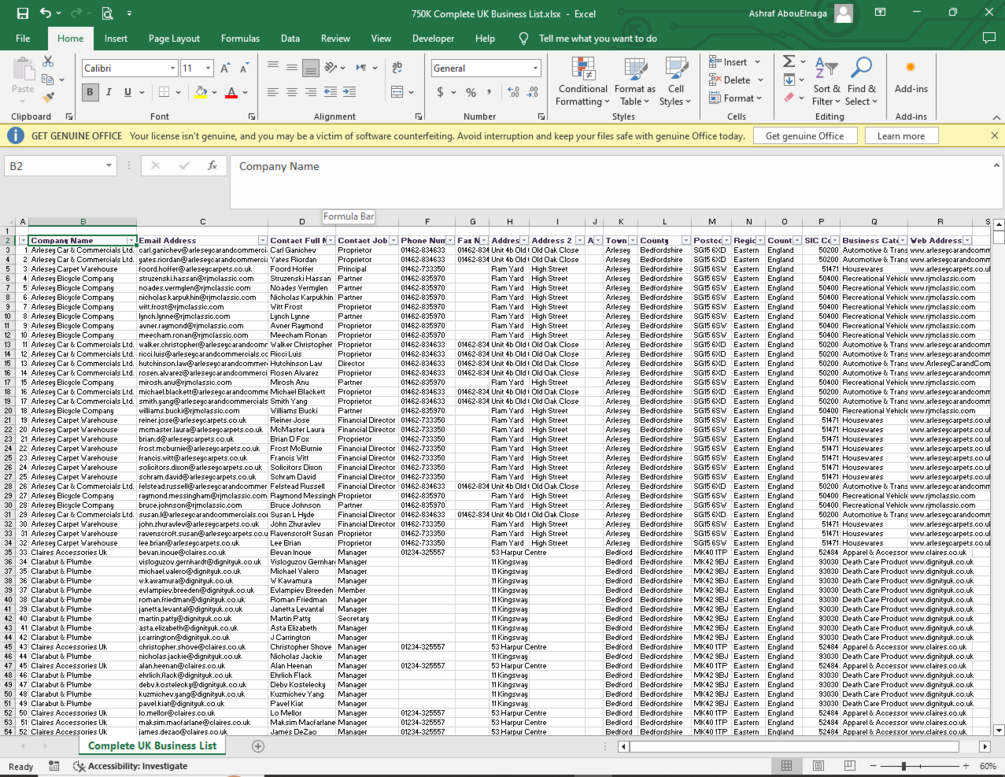Switch to the Formulas tab
Screen dimensions: 1005x777
coord(240,38)
